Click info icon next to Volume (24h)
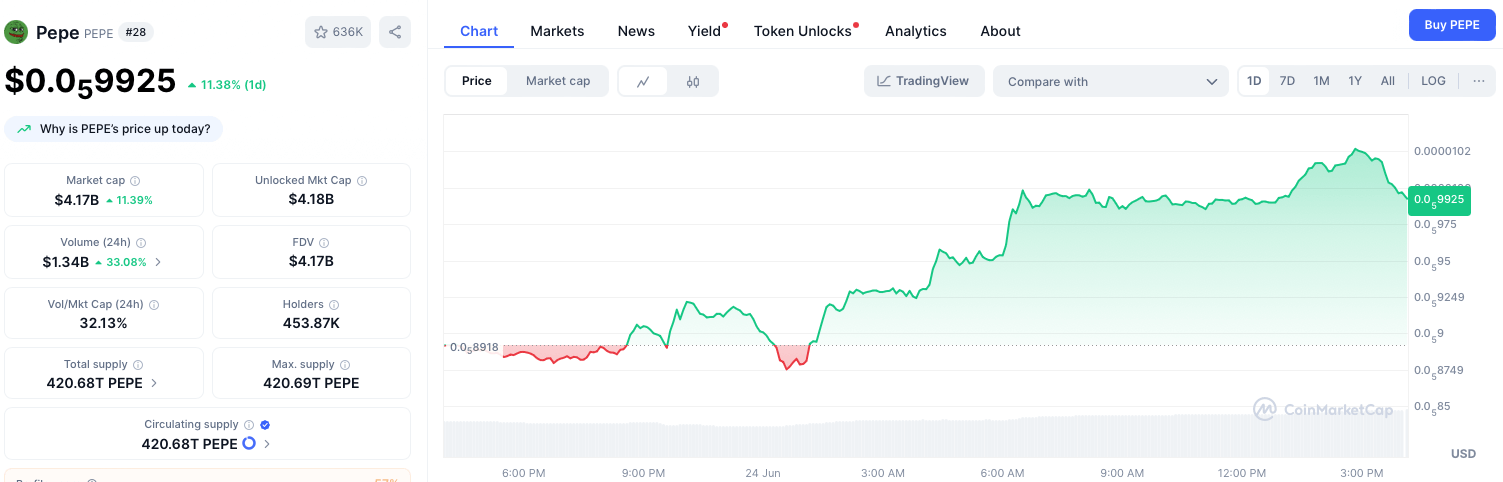 coord(141,243)
